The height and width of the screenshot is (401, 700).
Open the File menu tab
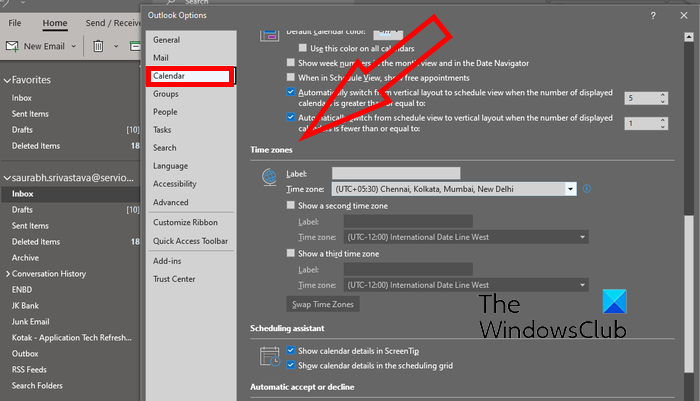click(15, 23)
